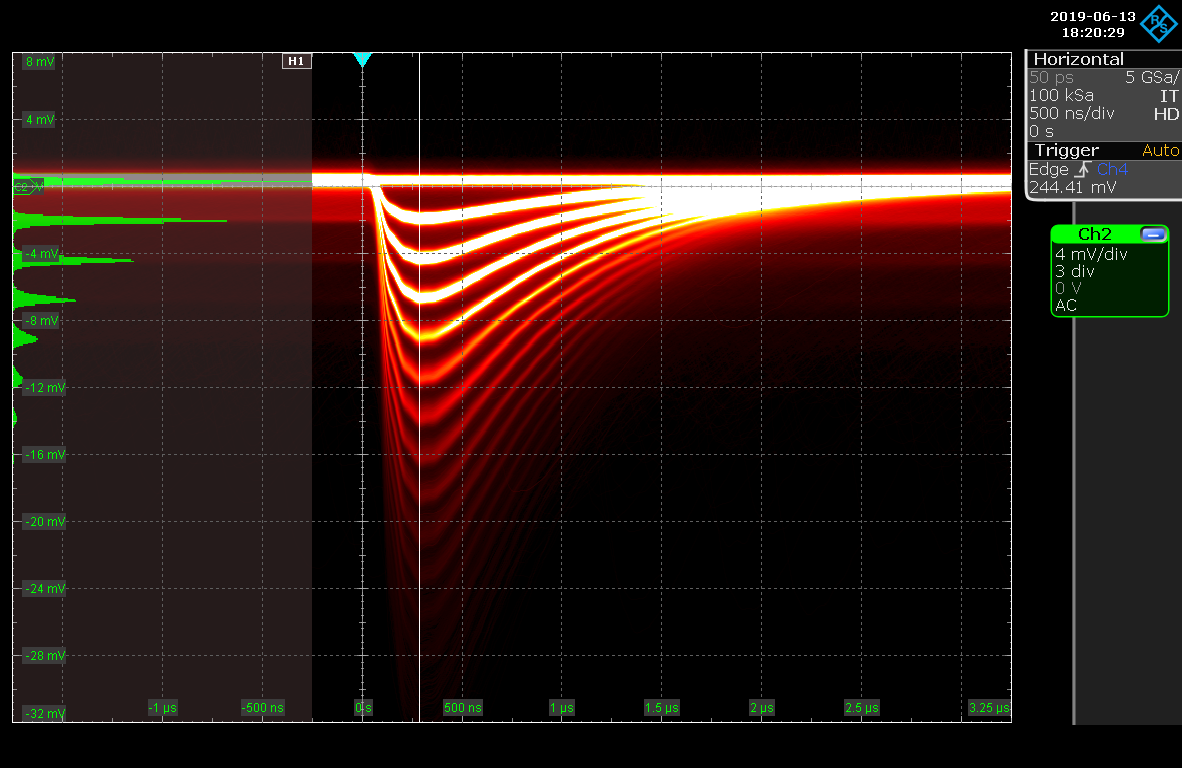Toggle the HD high definition mode

[x=1166, y=114]
